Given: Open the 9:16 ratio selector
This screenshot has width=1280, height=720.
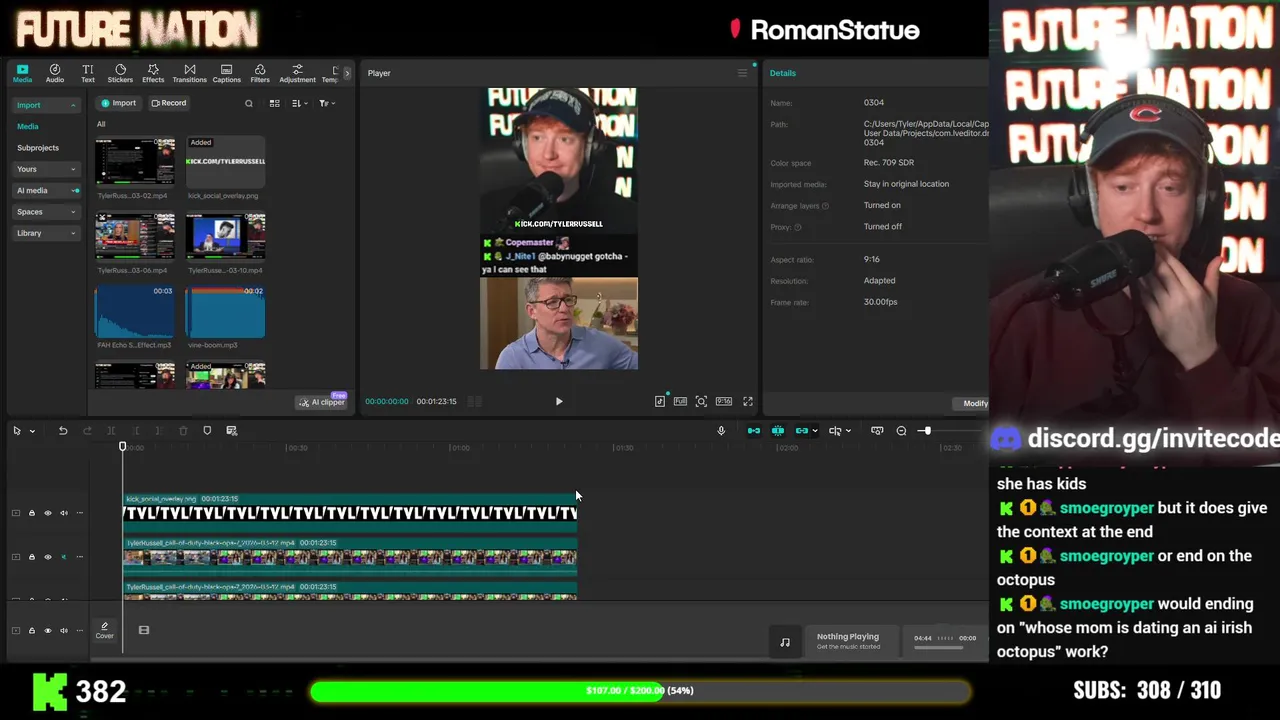Looking at the screenshot, I should pyautogui.click(x=723, y=401).
